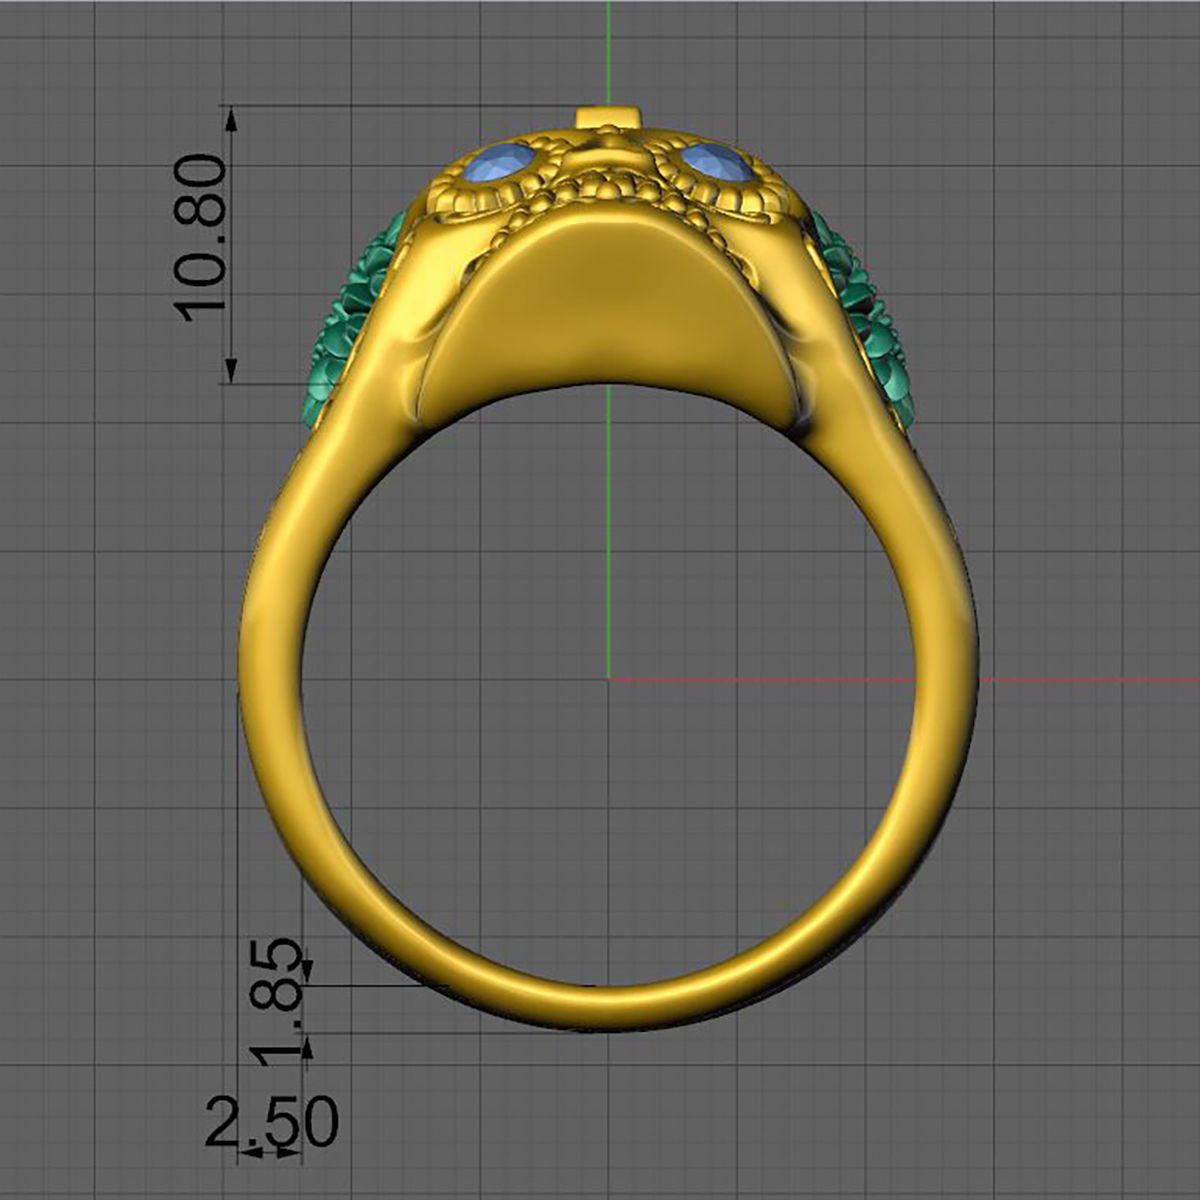The image size is (1200, 1200).
Task: Pick the left blue gemstone
Action: 498,164
